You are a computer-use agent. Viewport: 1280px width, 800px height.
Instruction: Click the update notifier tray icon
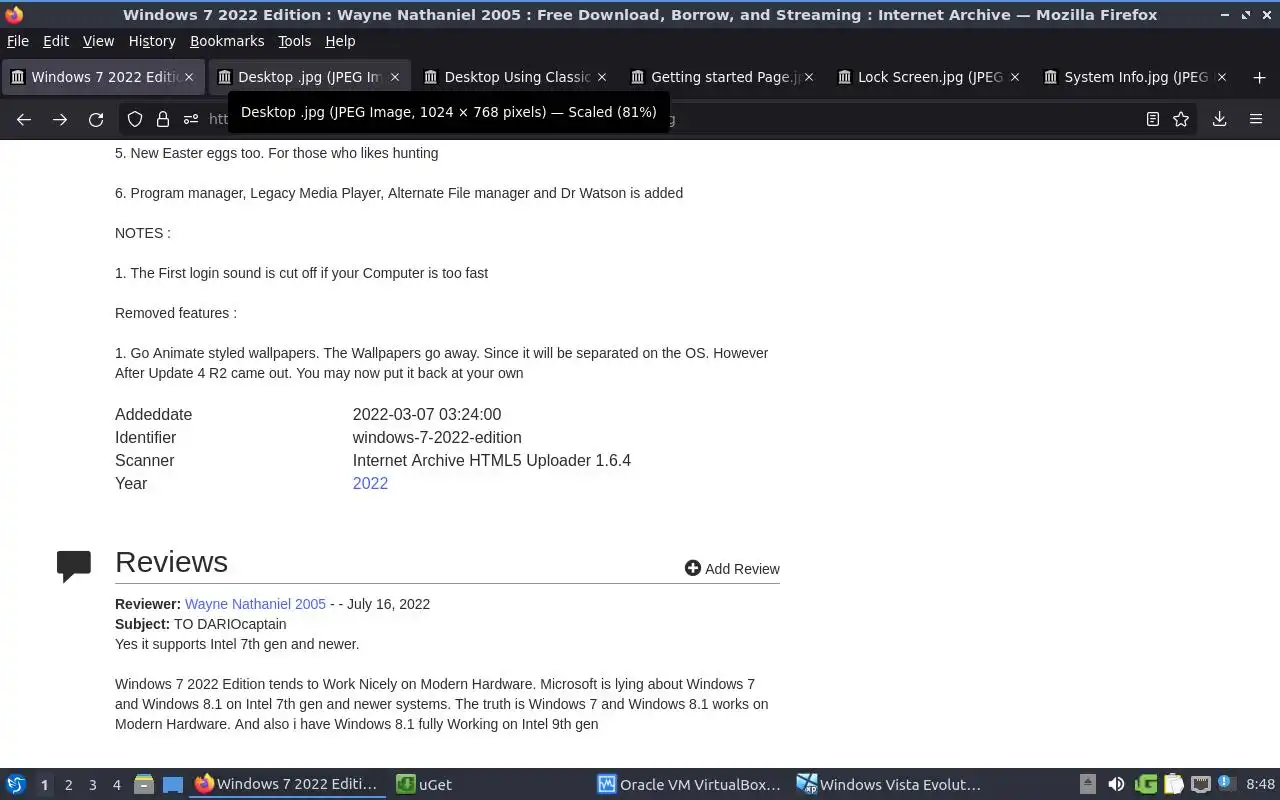(1225, 784)
